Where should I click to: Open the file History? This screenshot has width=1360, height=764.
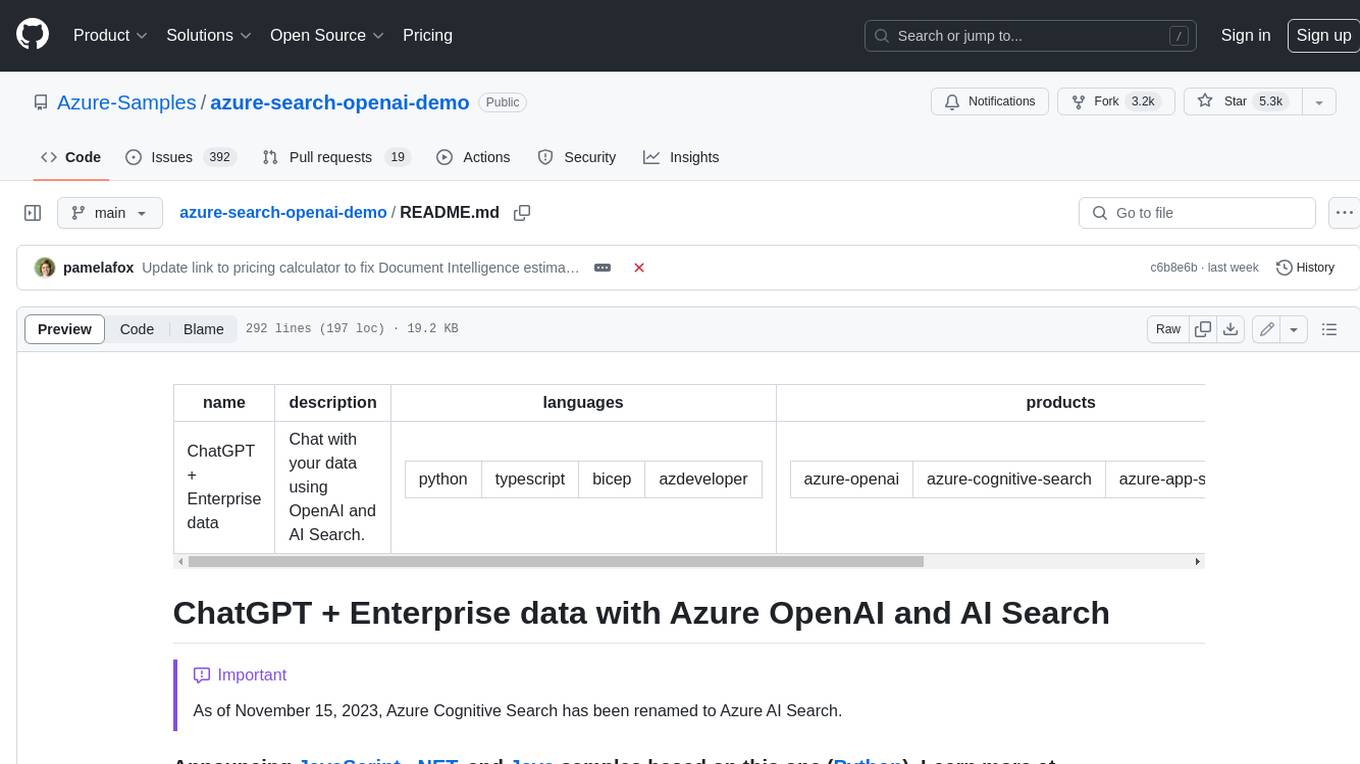[1305, 268]
